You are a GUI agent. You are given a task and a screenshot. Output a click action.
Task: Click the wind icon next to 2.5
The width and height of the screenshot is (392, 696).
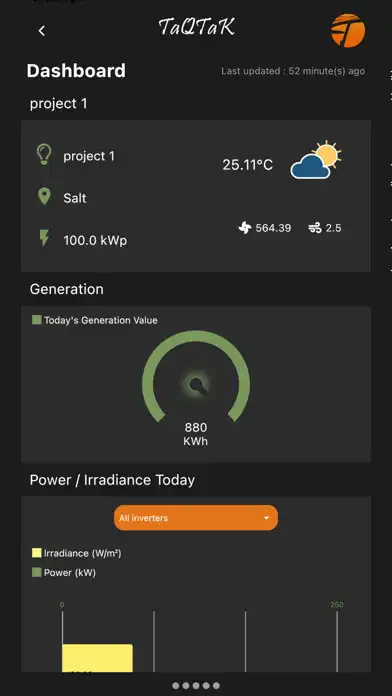point(315,229)
